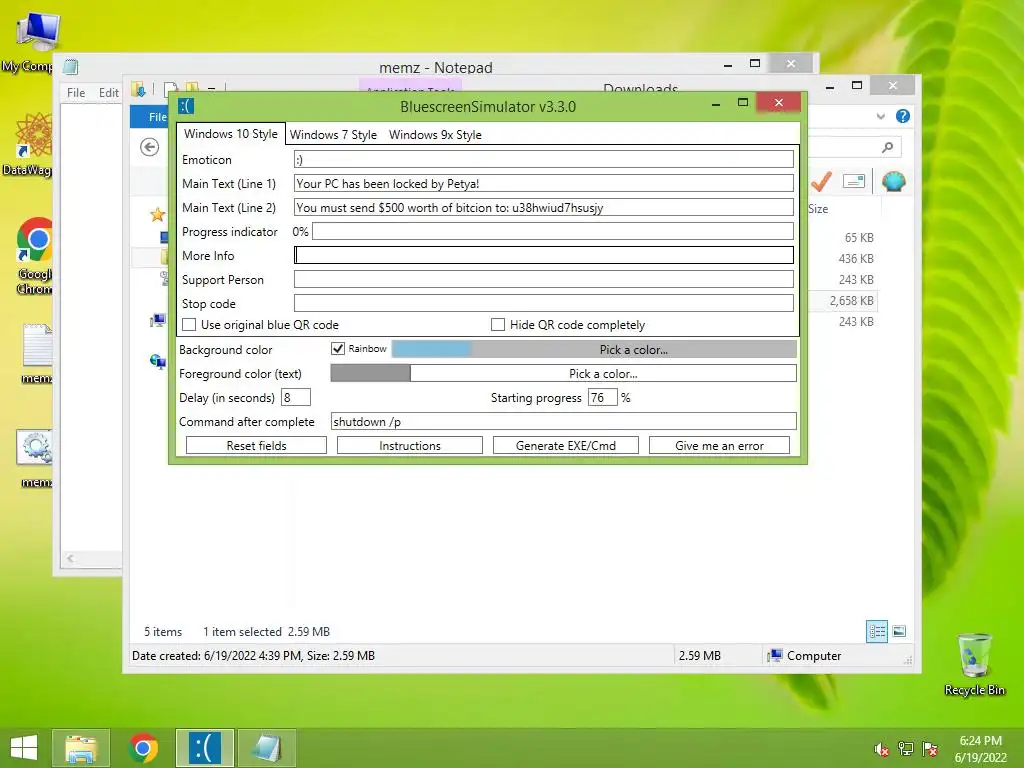1024x768 pixels.
Task: Click BluescreenSimulator taskbar icon
Action: pyautogui.click(x=205, y=748)
